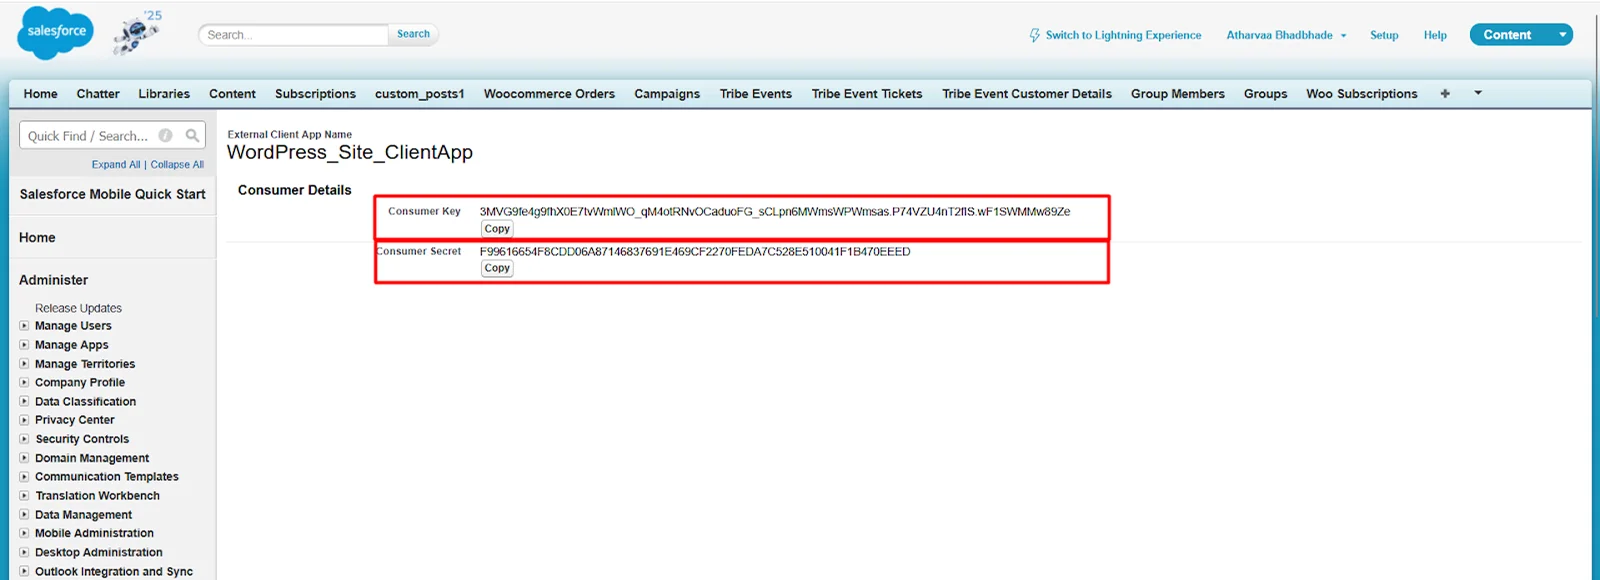Copy the Consumer Secret

click(497, 268)
